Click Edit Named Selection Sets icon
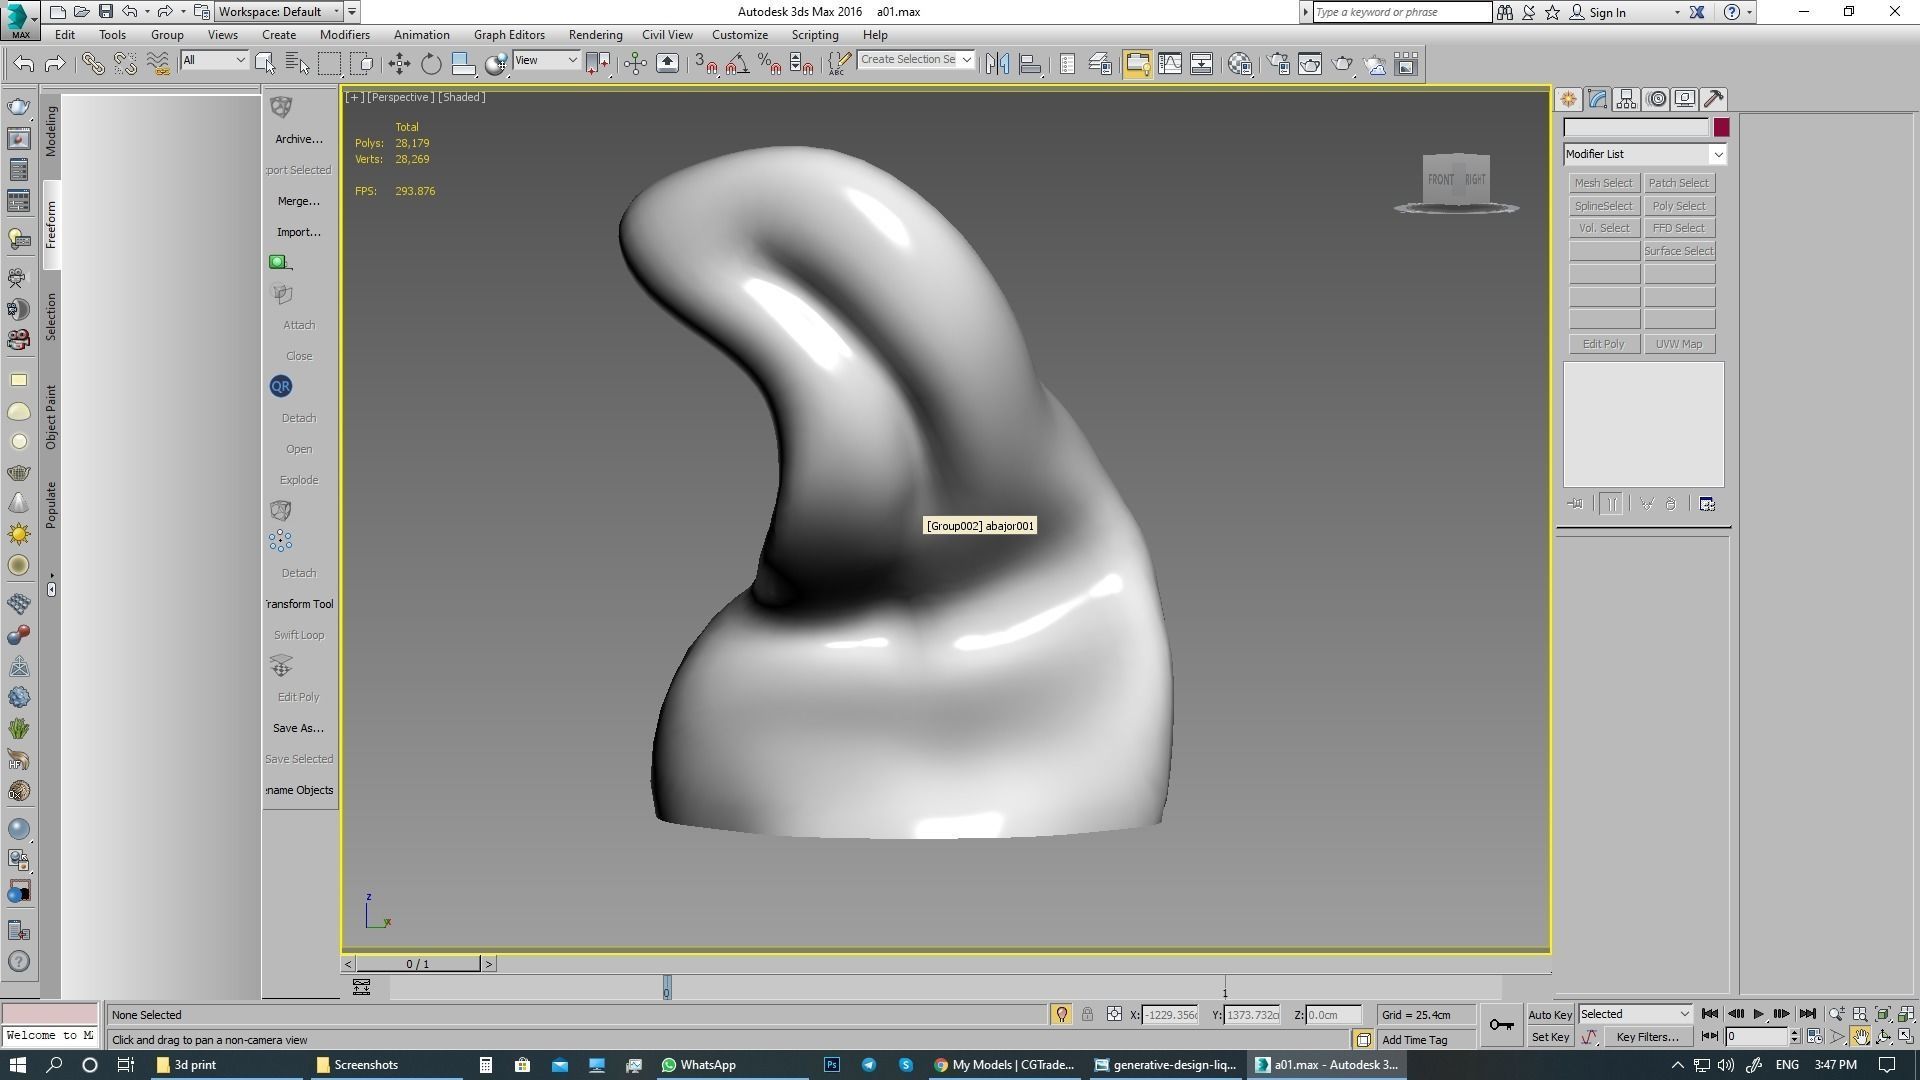The image size is (1920, 1080). pyautogui.click(x=840, y=64)
